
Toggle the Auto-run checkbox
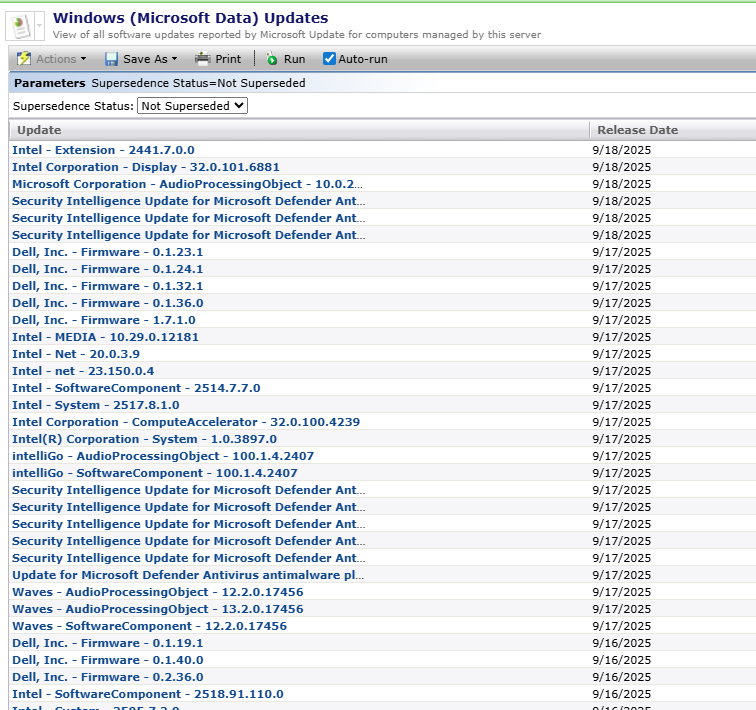[329, 59]
